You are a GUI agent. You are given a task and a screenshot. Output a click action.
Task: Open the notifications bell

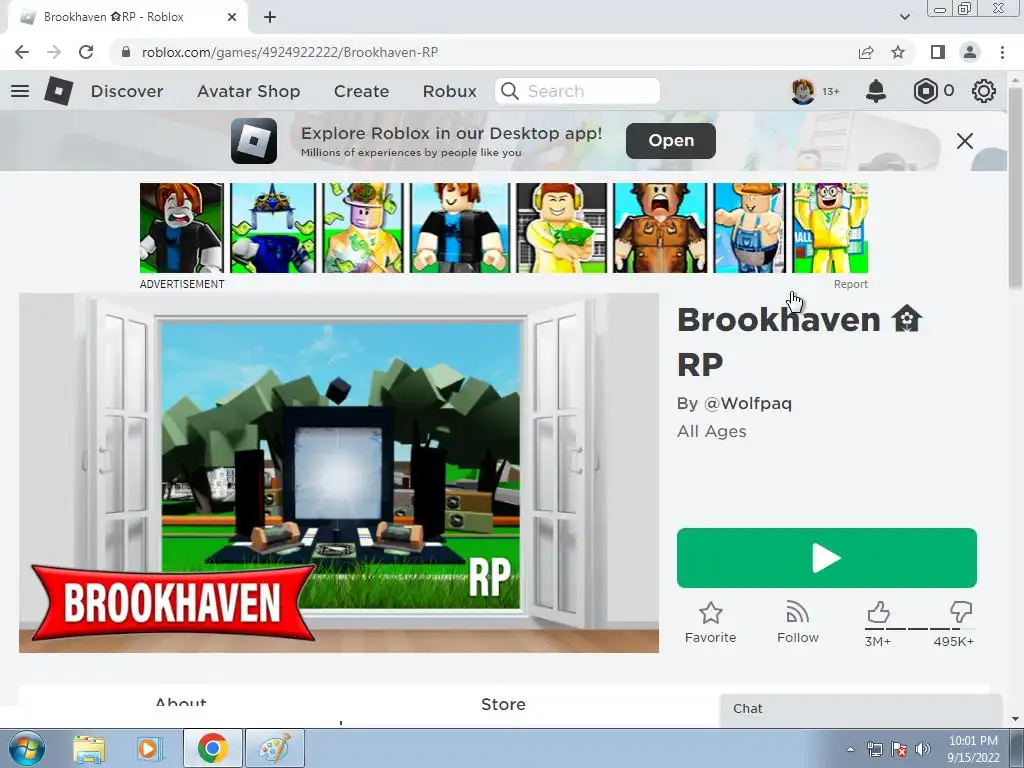[876, 91]
